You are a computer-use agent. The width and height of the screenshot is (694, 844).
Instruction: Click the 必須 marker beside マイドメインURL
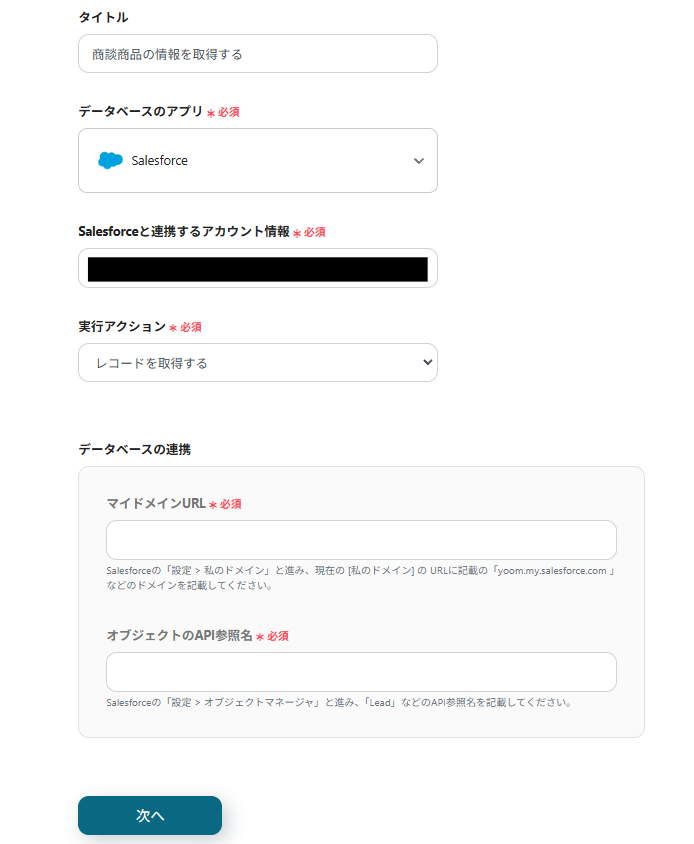click(x=230, y=504)
